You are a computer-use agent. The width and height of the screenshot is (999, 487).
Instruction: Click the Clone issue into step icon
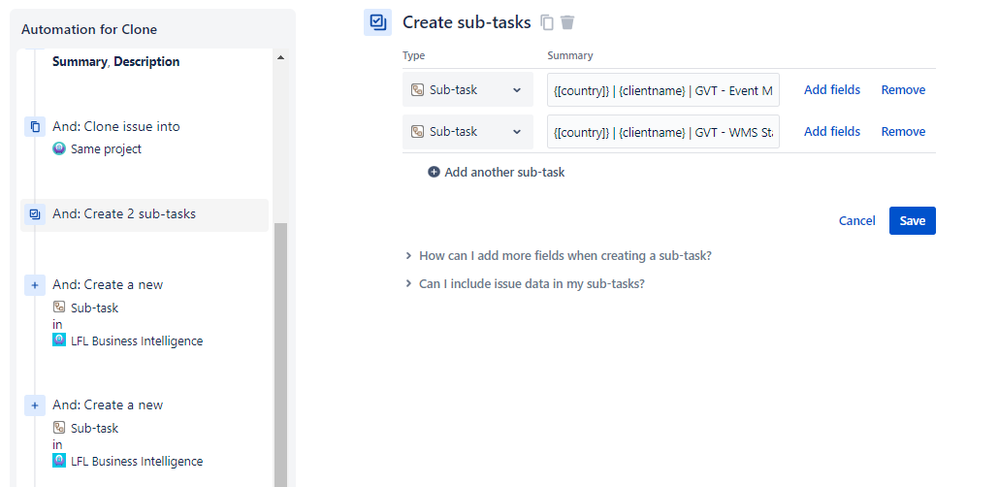35,127
